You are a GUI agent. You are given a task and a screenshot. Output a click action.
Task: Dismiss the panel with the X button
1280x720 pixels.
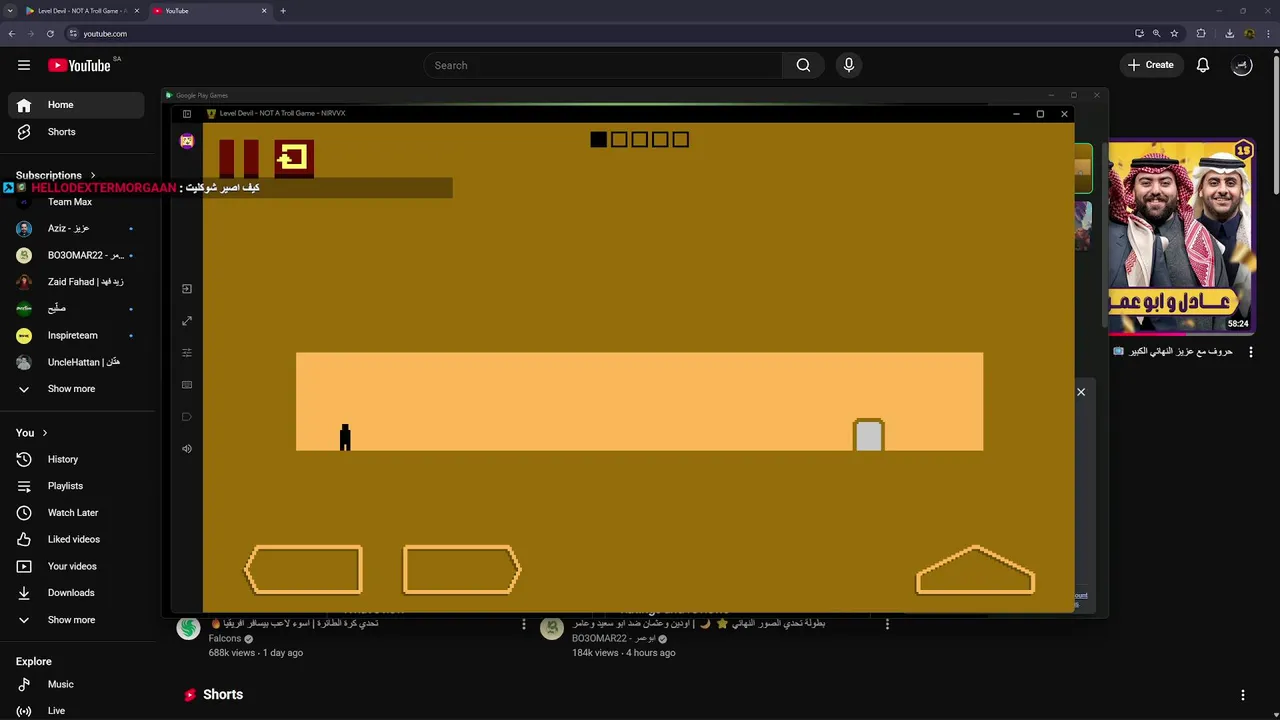(x=1081, y=392)
